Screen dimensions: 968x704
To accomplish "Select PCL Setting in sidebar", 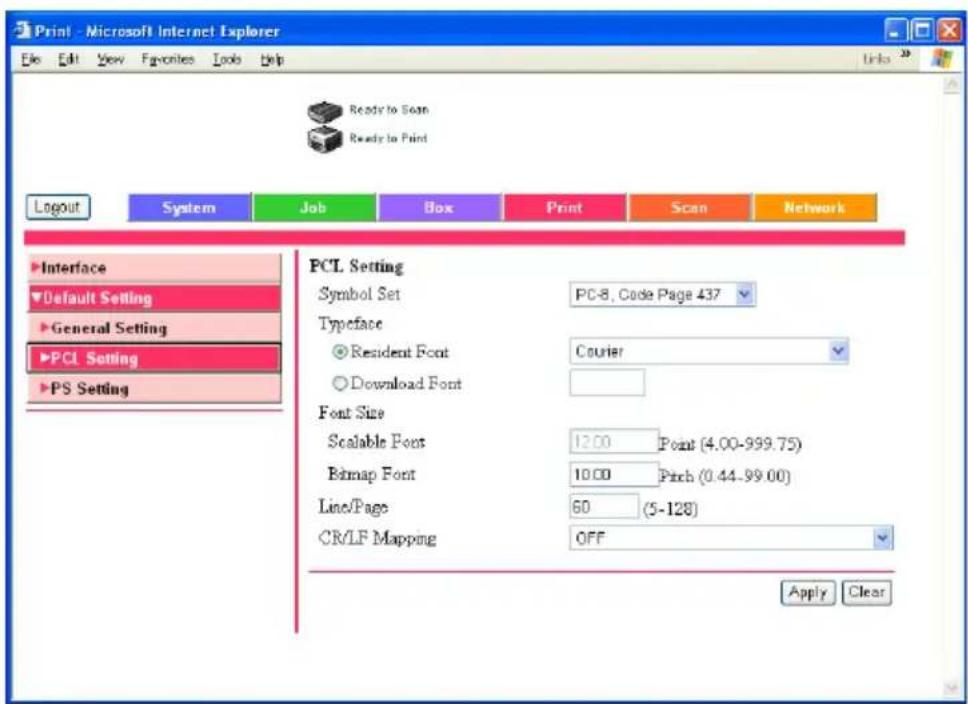I will coord(154,358).
